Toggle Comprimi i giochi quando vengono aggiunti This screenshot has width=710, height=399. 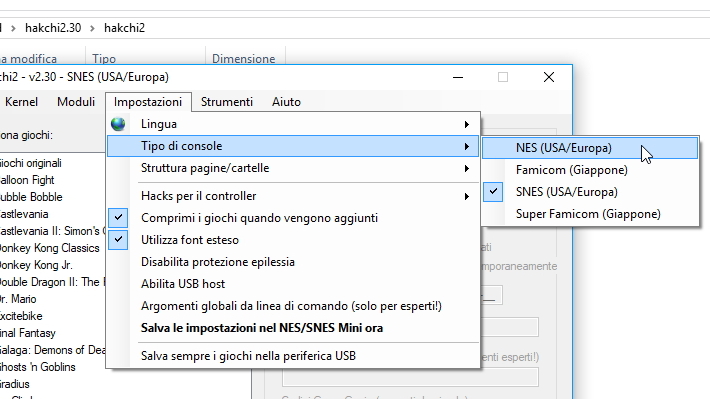coord(293,218)
